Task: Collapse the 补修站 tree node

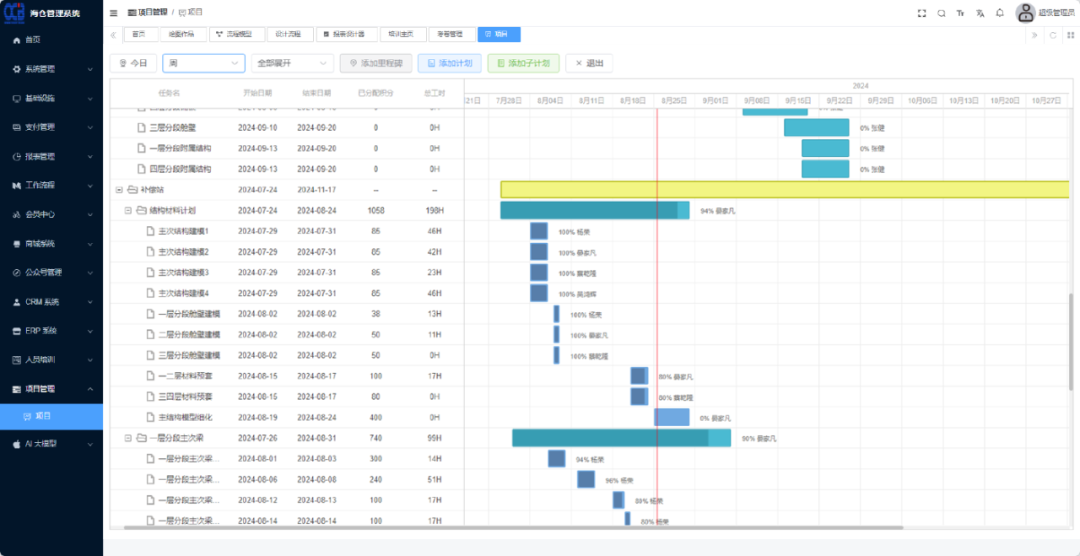Action: (119, 189)
